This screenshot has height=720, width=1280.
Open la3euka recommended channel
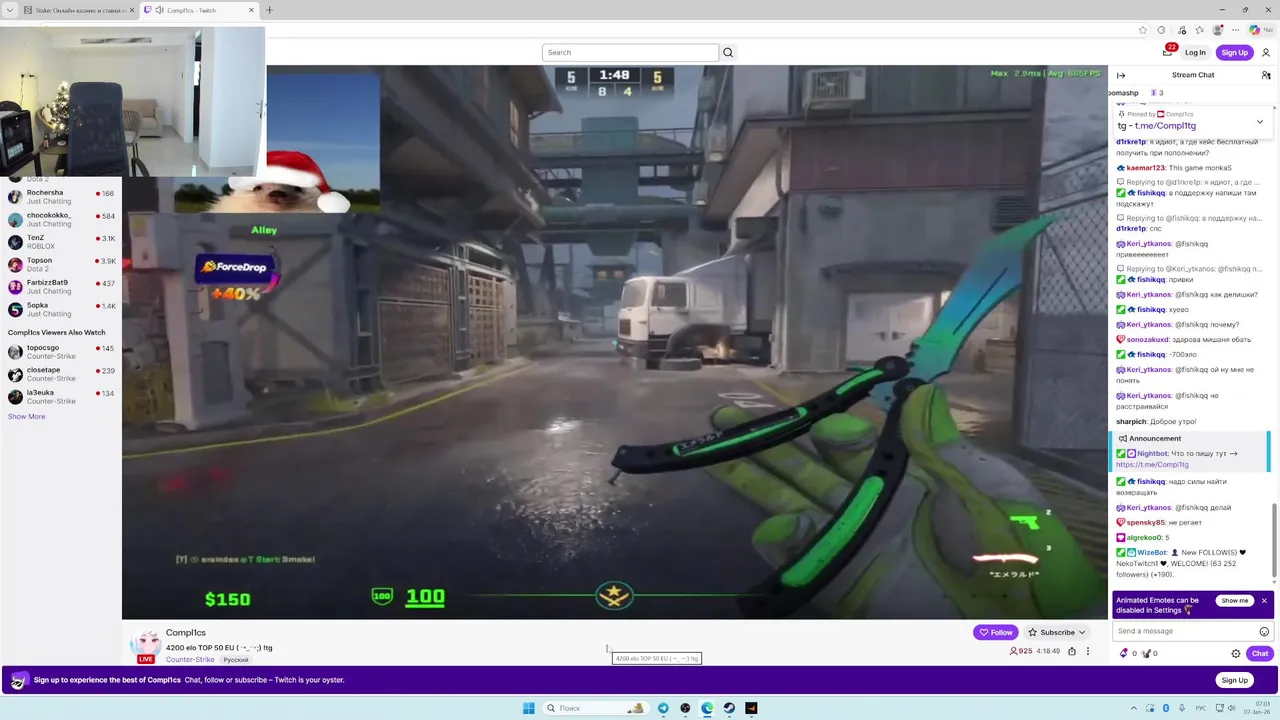click(x=61, y=397)
